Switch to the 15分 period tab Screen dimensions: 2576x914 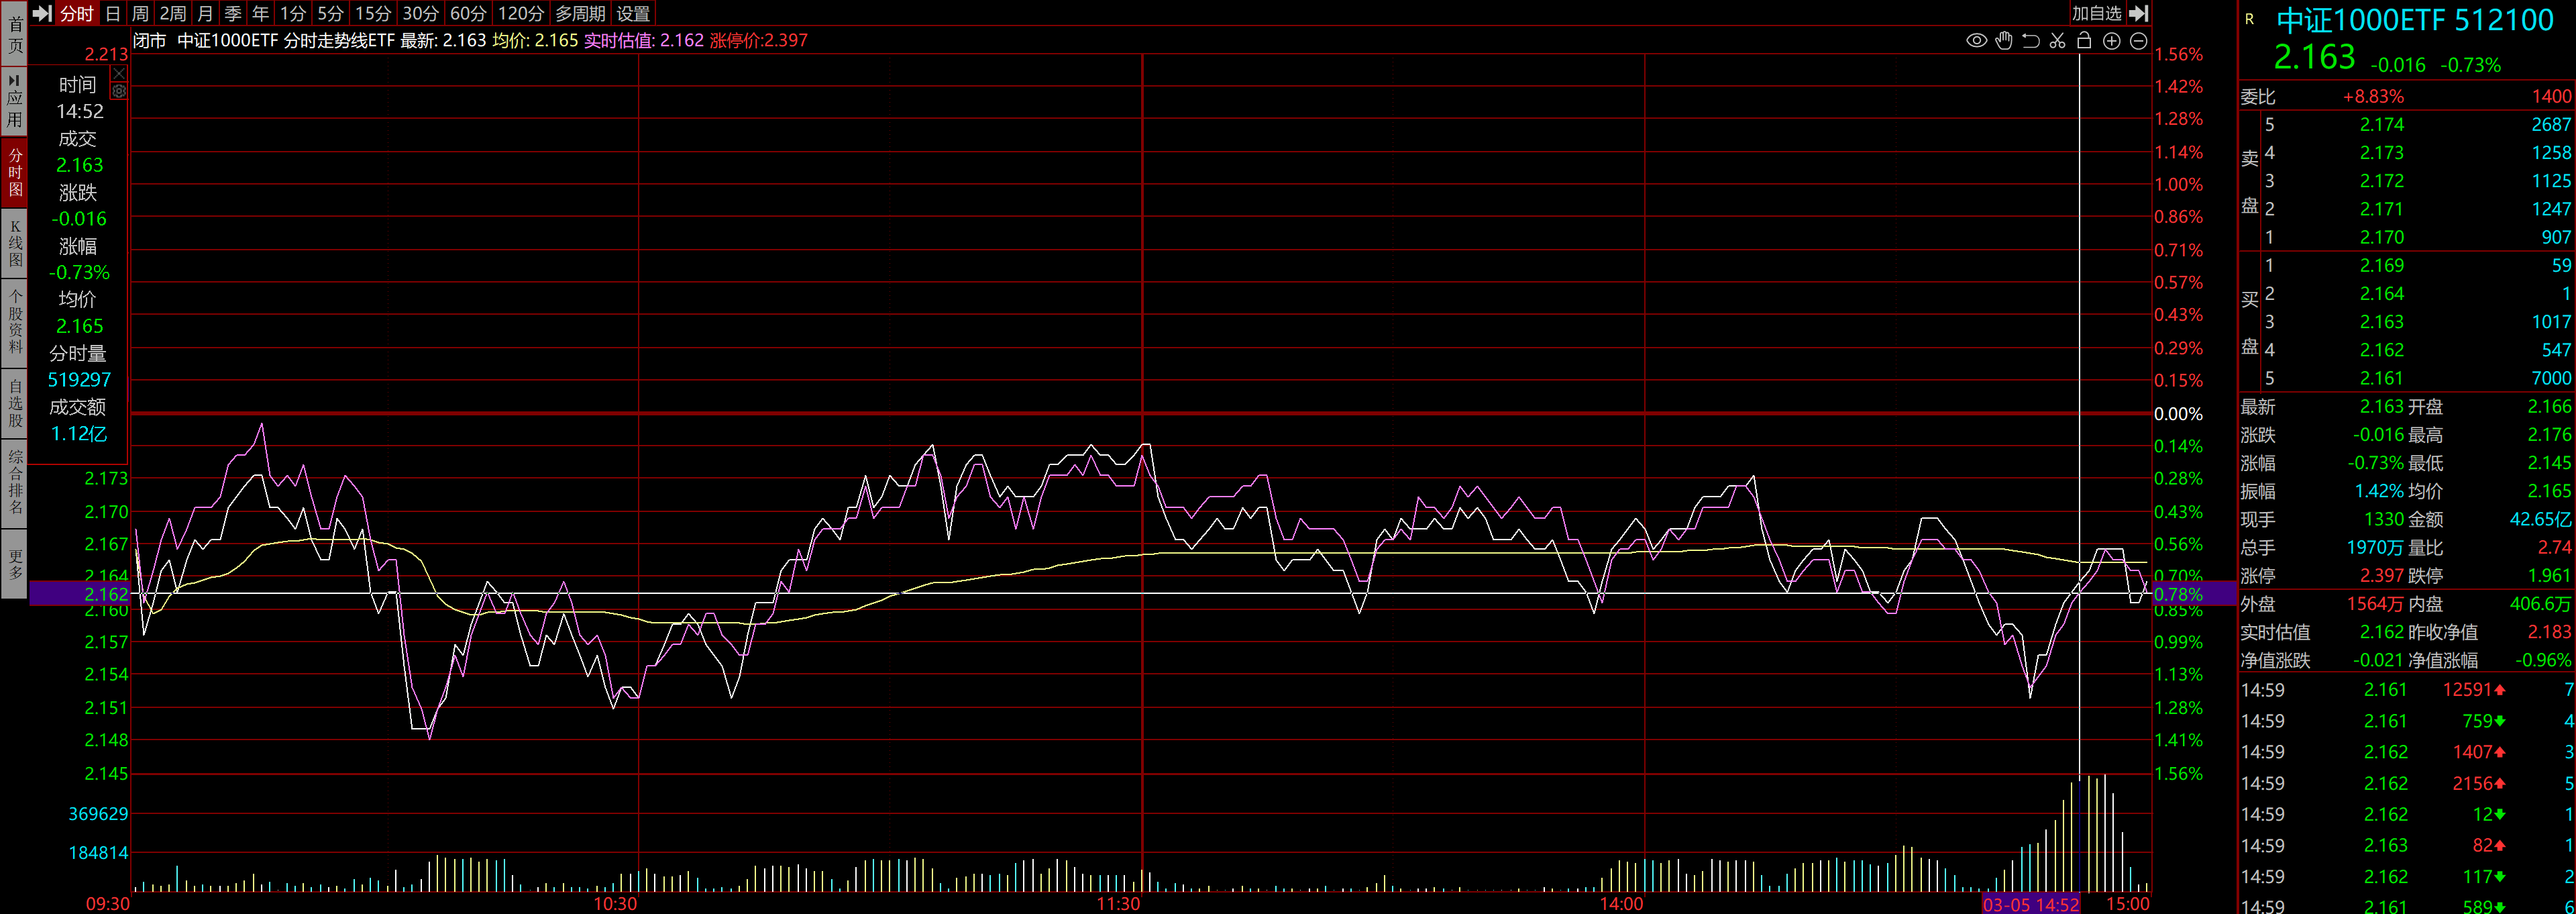pos(372,13)
